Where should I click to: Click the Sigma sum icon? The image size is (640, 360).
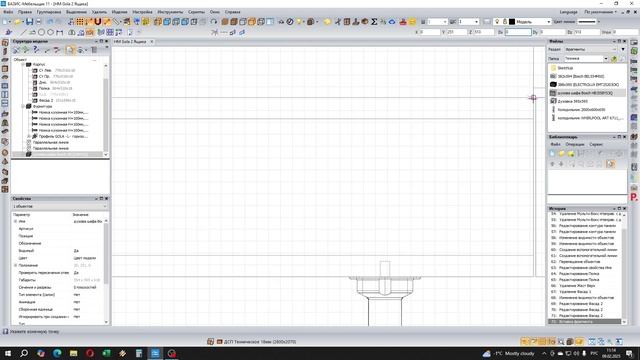pyautogui.click(x=374, y=22)
